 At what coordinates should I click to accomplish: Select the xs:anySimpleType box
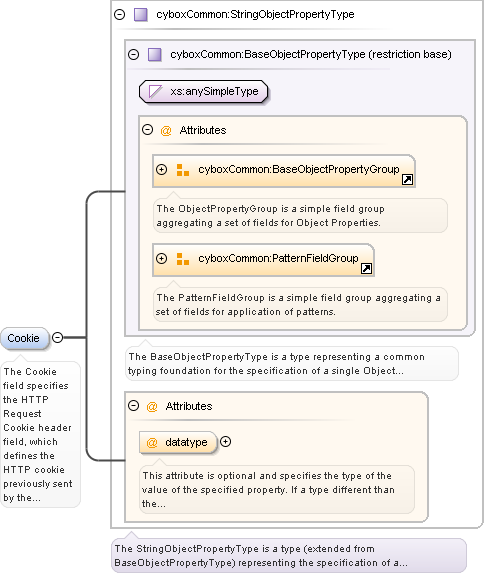(x=203, y=91)
